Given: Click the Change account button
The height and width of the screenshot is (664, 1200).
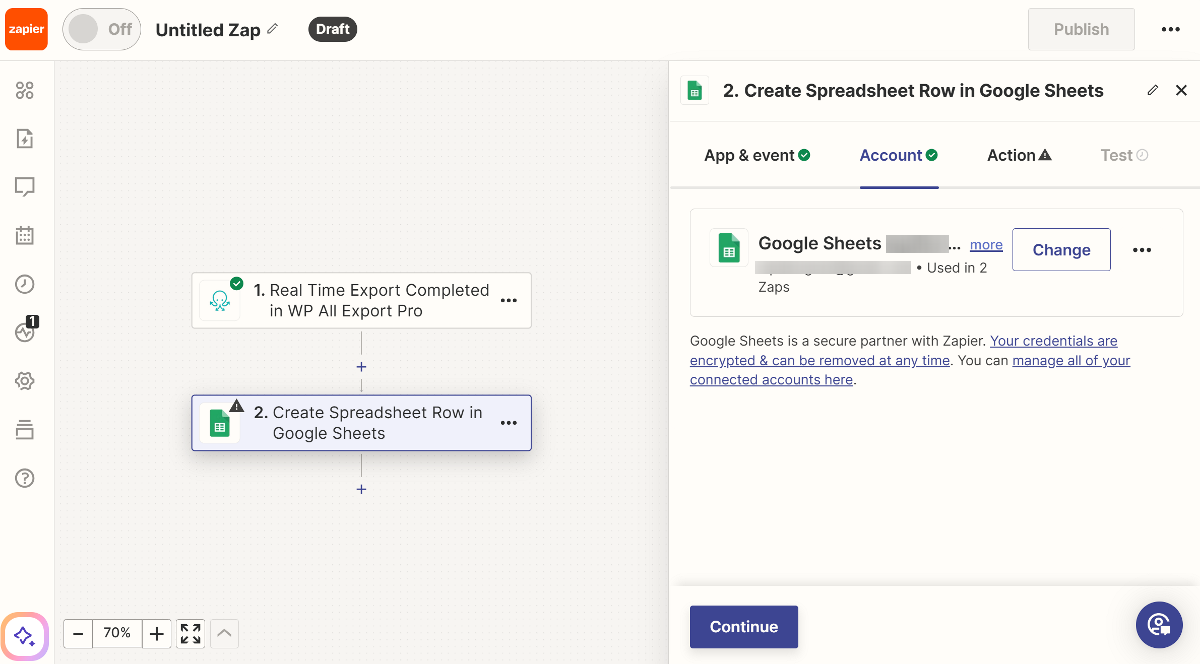Looking at the screenshot, I should pyautogui.click(x=1061, y=250).
